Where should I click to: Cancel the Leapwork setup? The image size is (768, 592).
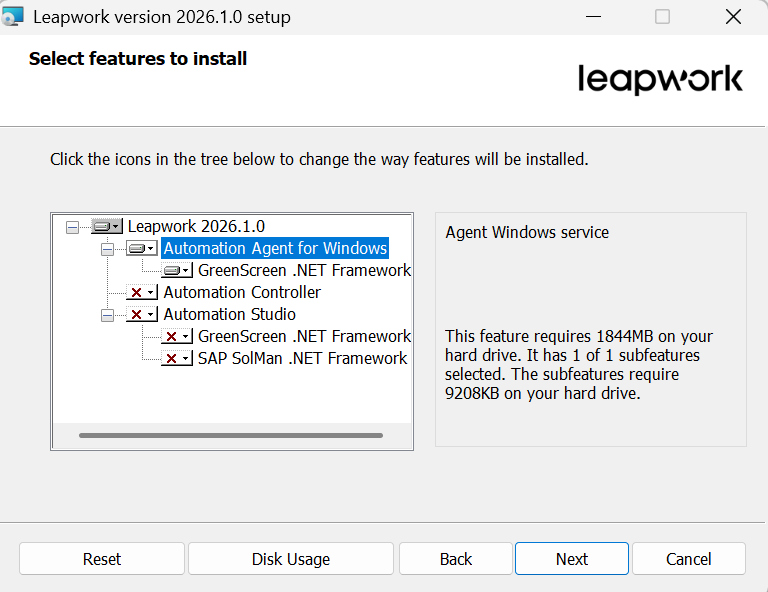(x=689, y=559)
